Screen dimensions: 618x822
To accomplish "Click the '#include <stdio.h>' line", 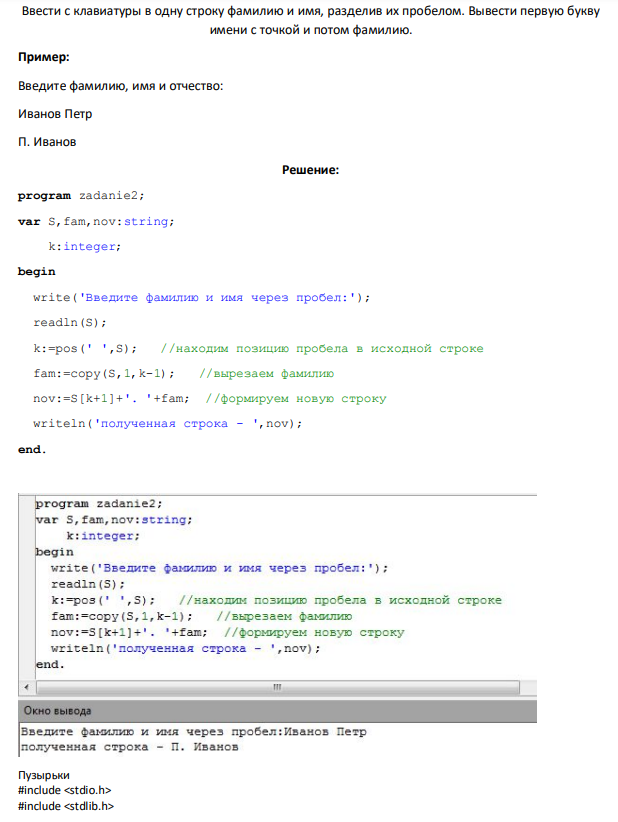I will (64, 790).
